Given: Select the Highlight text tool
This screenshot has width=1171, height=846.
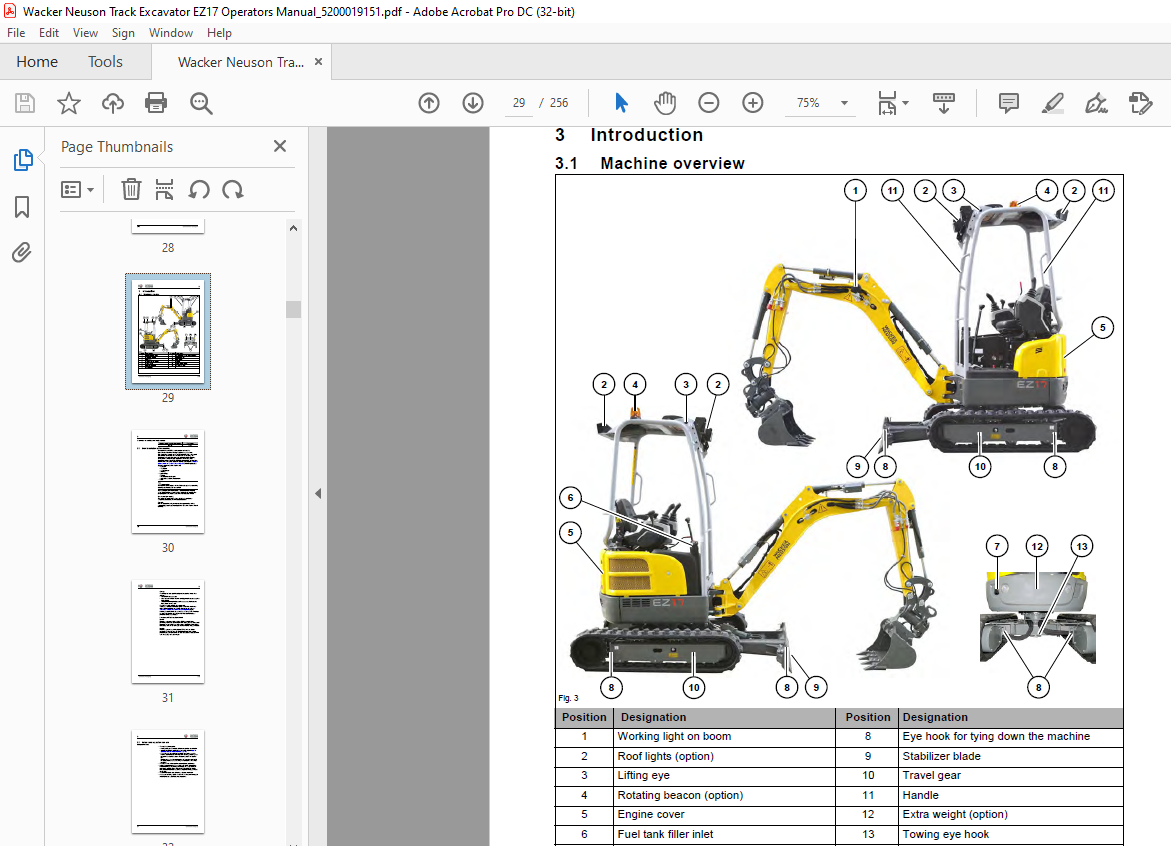Looking at the screenshot, I should (1052, 103).
